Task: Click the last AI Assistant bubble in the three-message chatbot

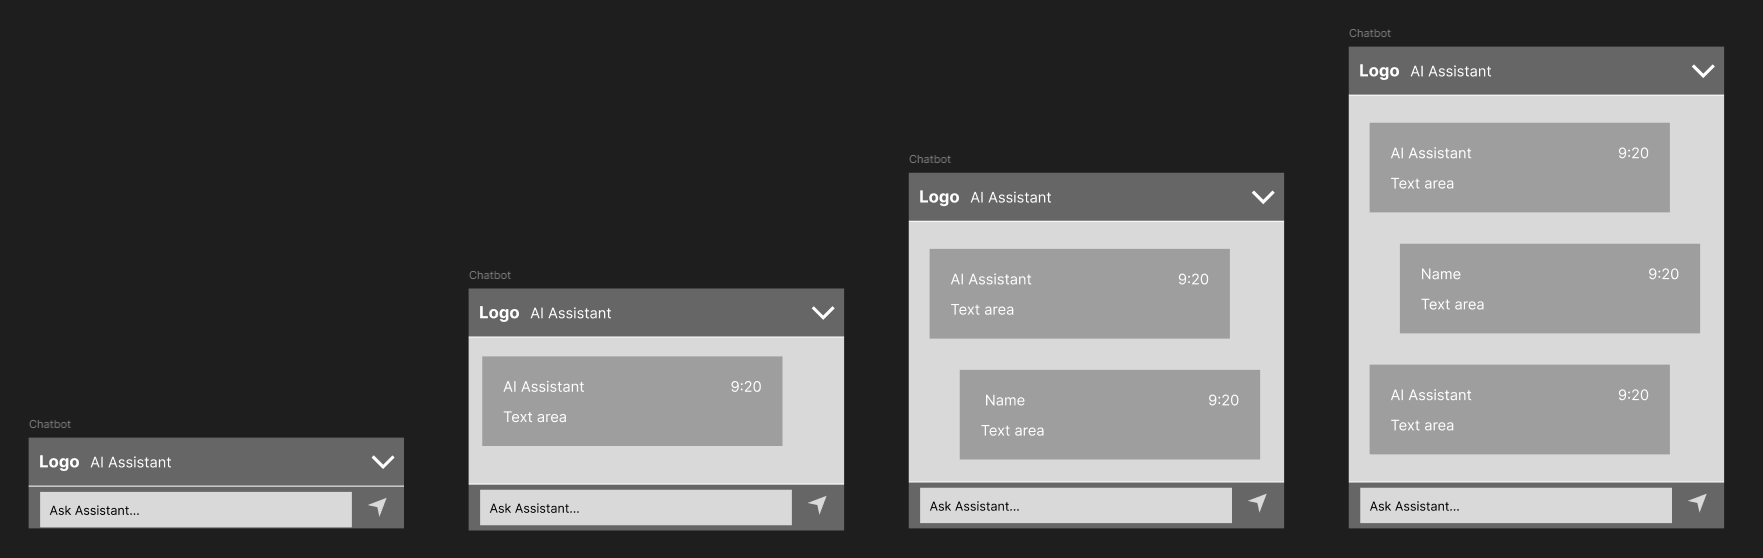Action: [x=1519, y=410]
